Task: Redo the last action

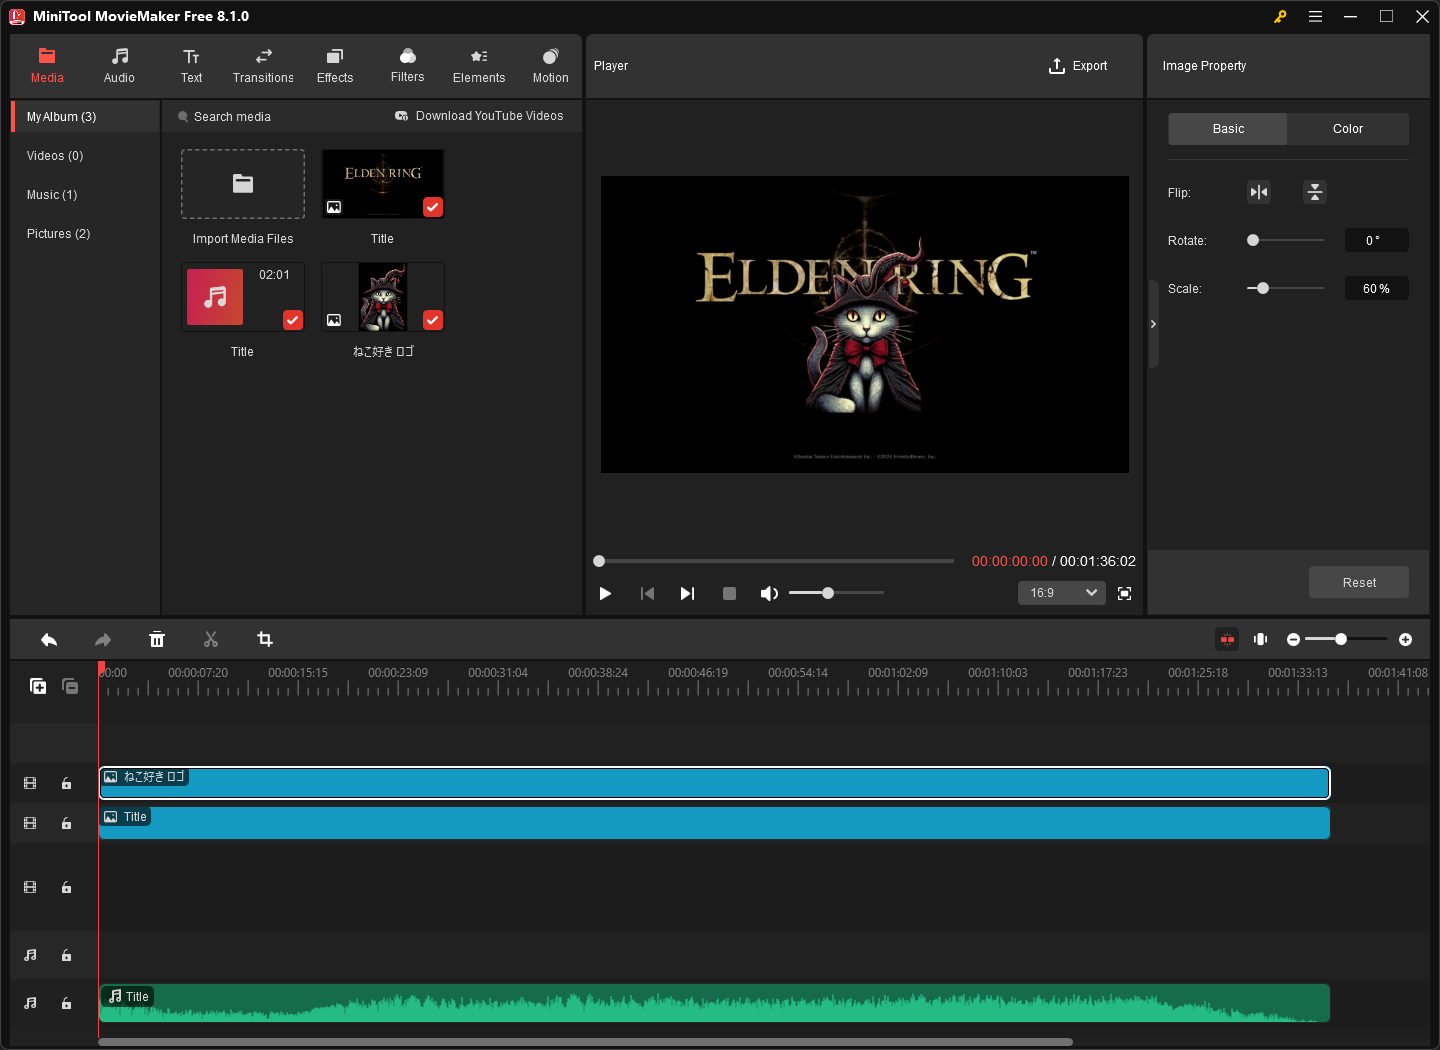Action: coord(103,639)
